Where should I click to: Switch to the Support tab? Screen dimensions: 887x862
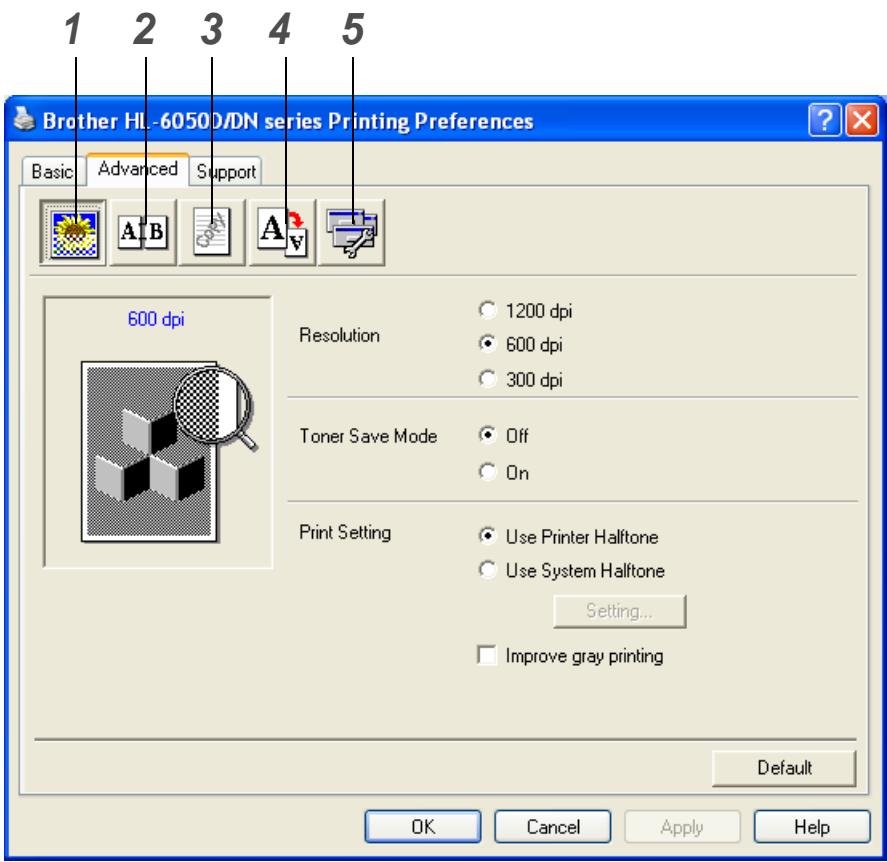click(x=226, y=171)
